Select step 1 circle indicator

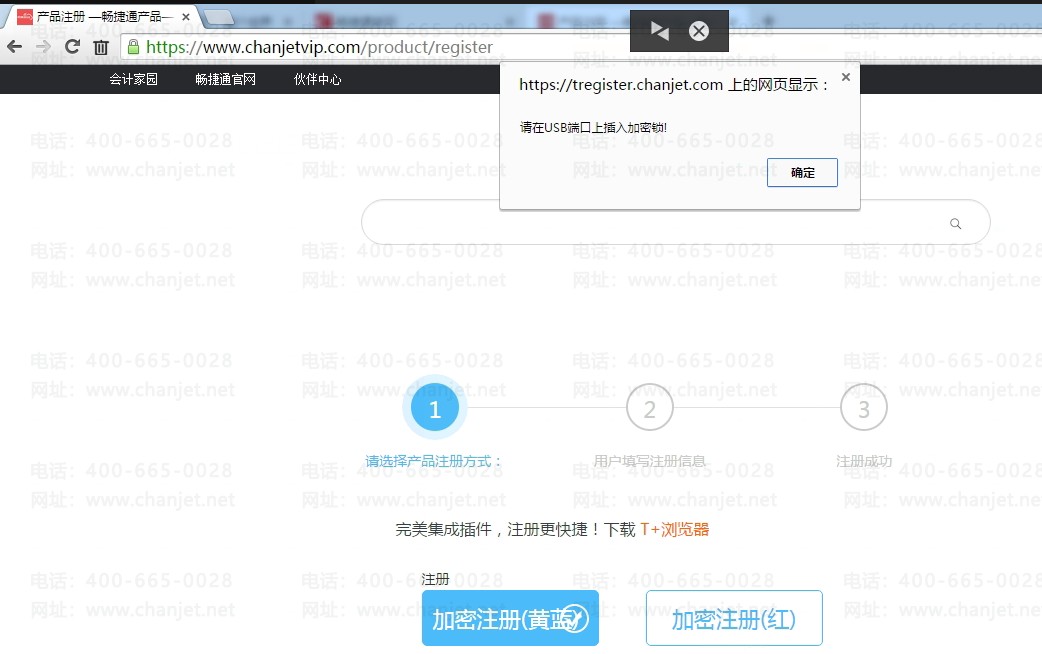pos(435,408)
